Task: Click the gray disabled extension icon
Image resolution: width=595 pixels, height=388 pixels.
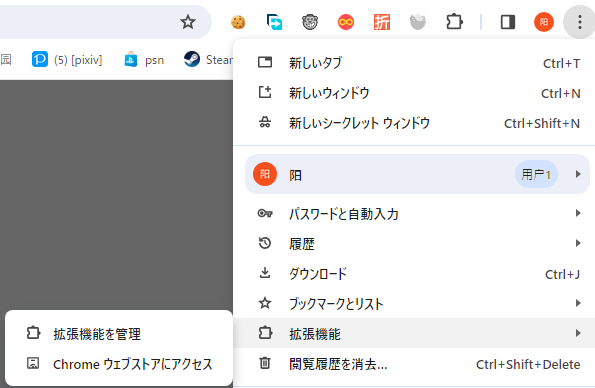Action: pyautogui.click(x=418, y=22)
